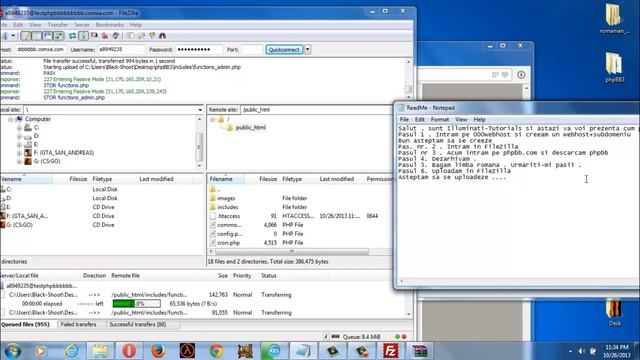The height and width of the screenshot is (360, 640).
Task: Click the binoculars file search icon
Action: [162, 36]
